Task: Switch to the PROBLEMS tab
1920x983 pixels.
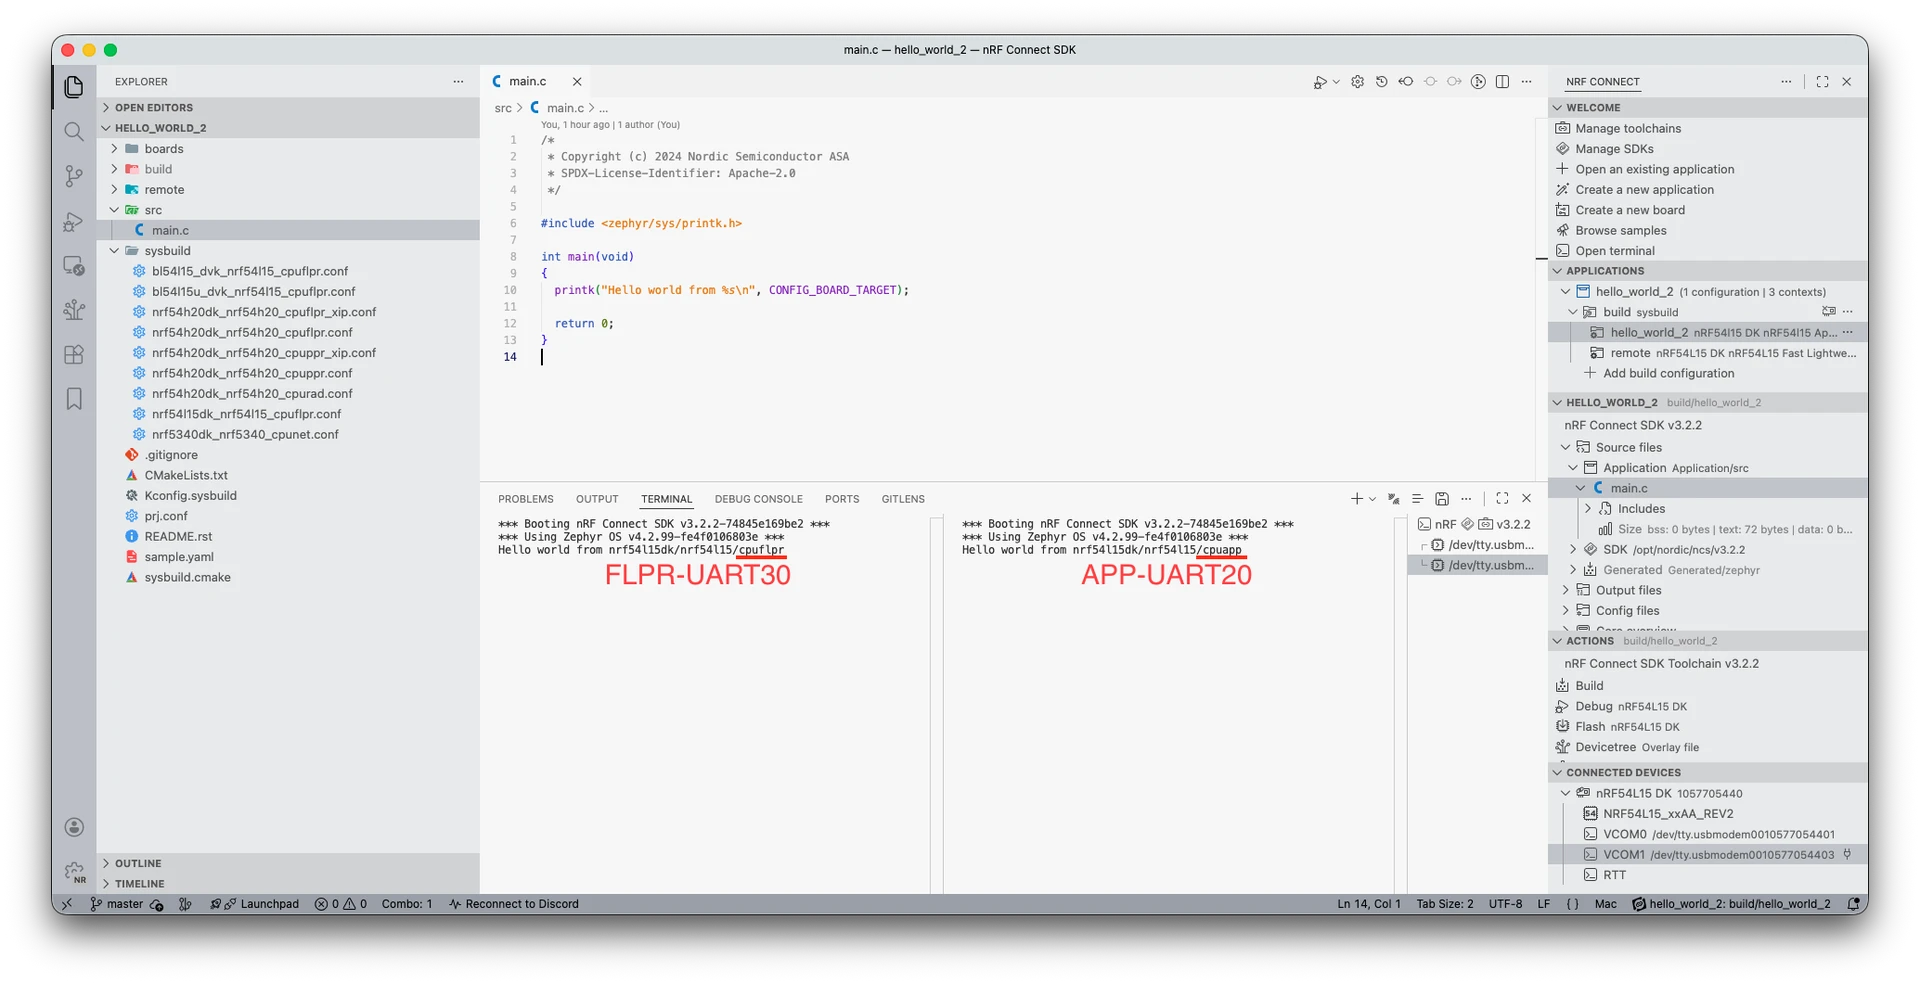Action: click(x=525, y=499)
